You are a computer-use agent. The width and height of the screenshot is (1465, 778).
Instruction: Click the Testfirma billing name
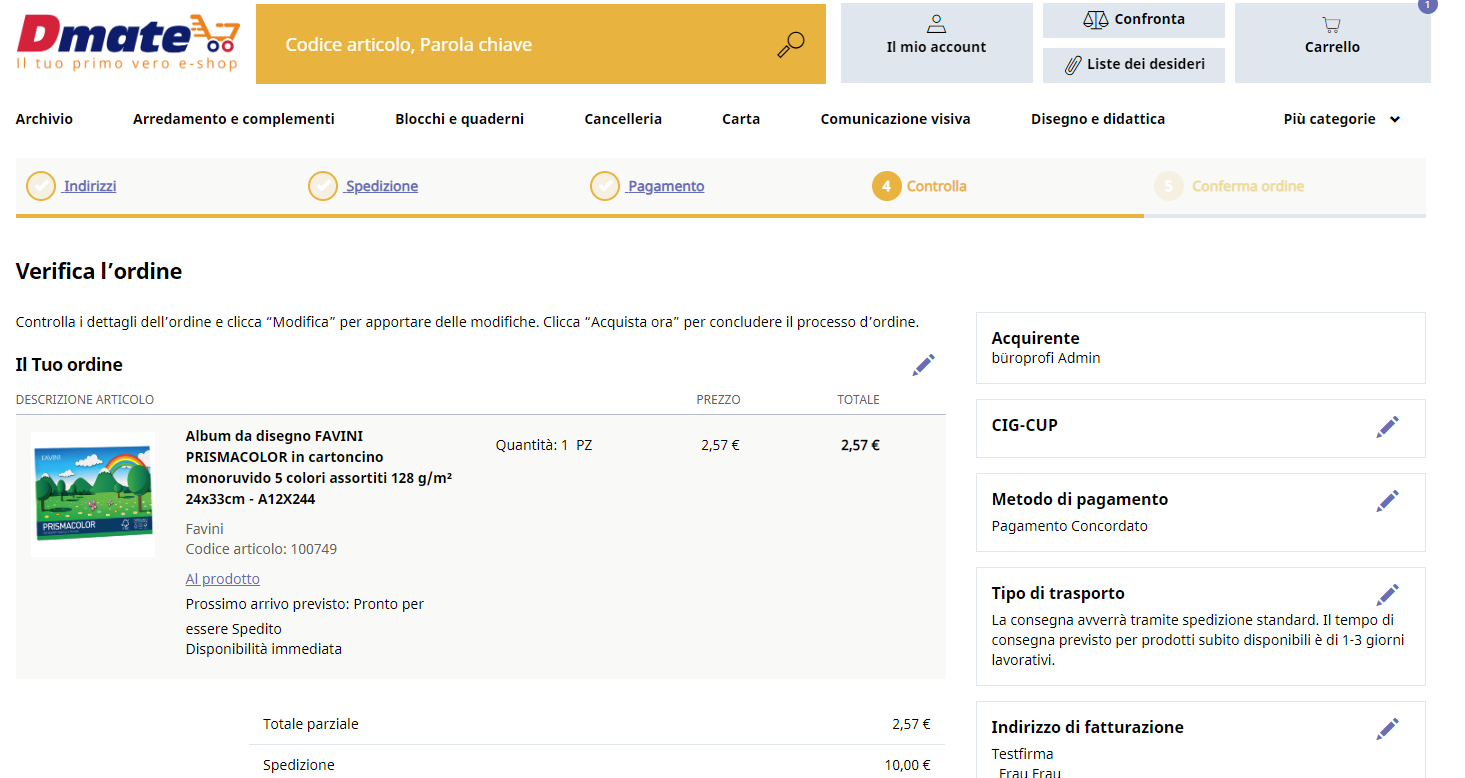(1022, 754)
